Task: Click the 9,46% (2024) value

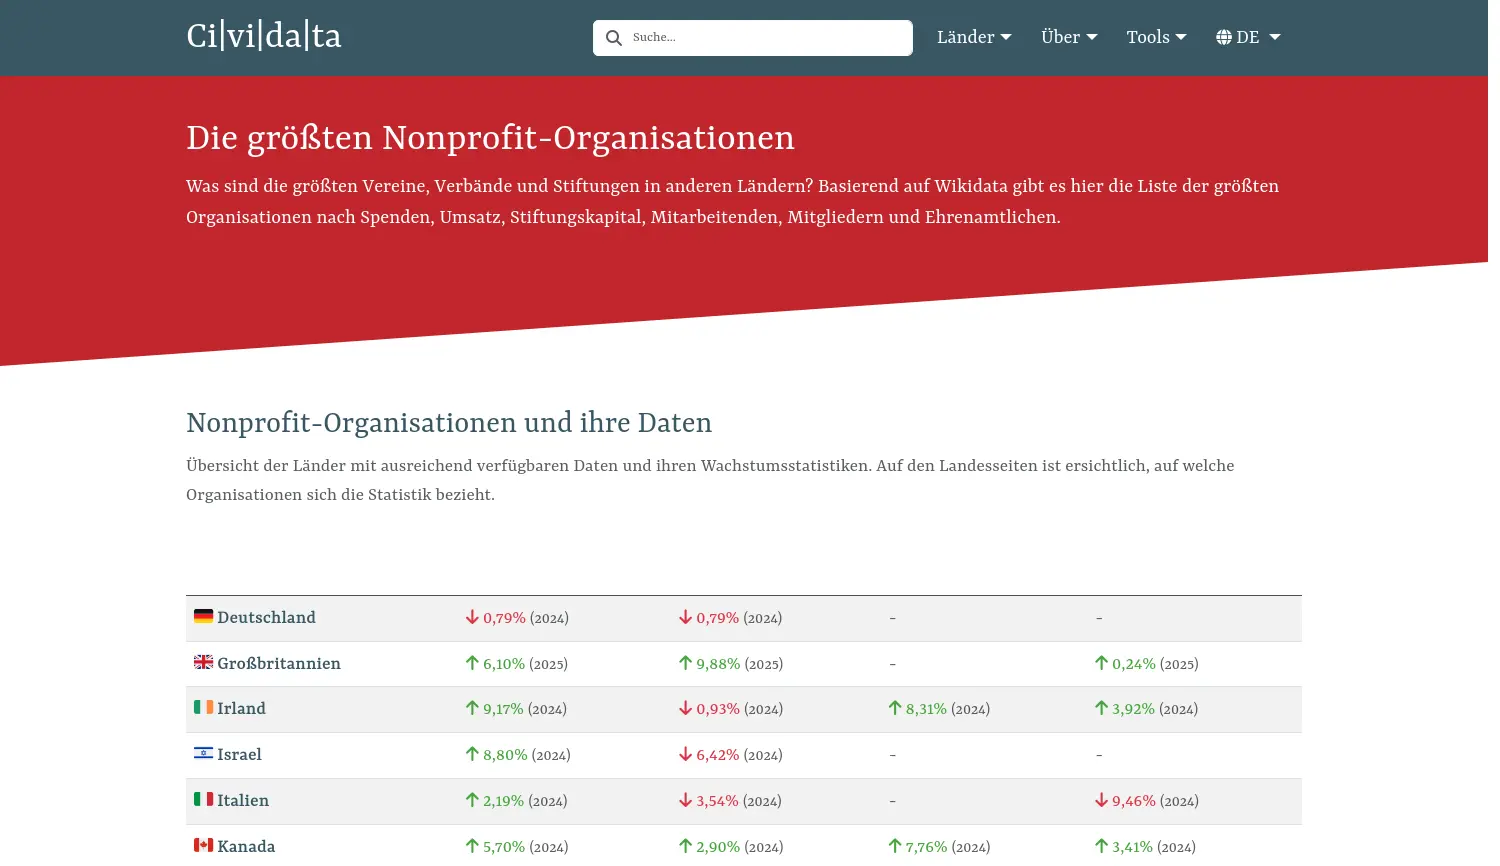Action: pyautogui.click(x=1155, y=801)
